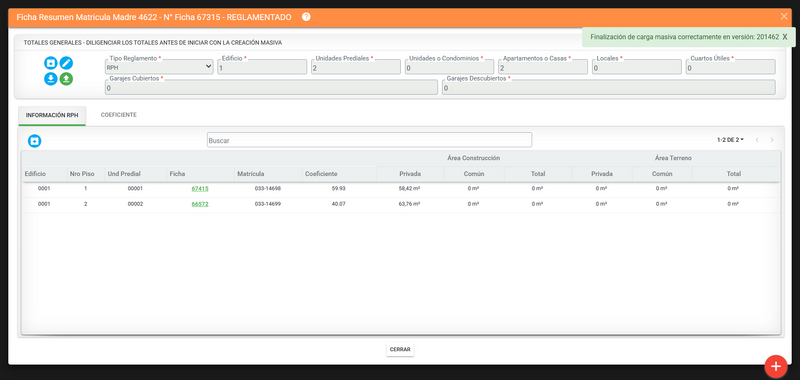Select matrícula cell 033-14698
The image size is (800, 380).
pyautogui.click(x=268, y=189)
